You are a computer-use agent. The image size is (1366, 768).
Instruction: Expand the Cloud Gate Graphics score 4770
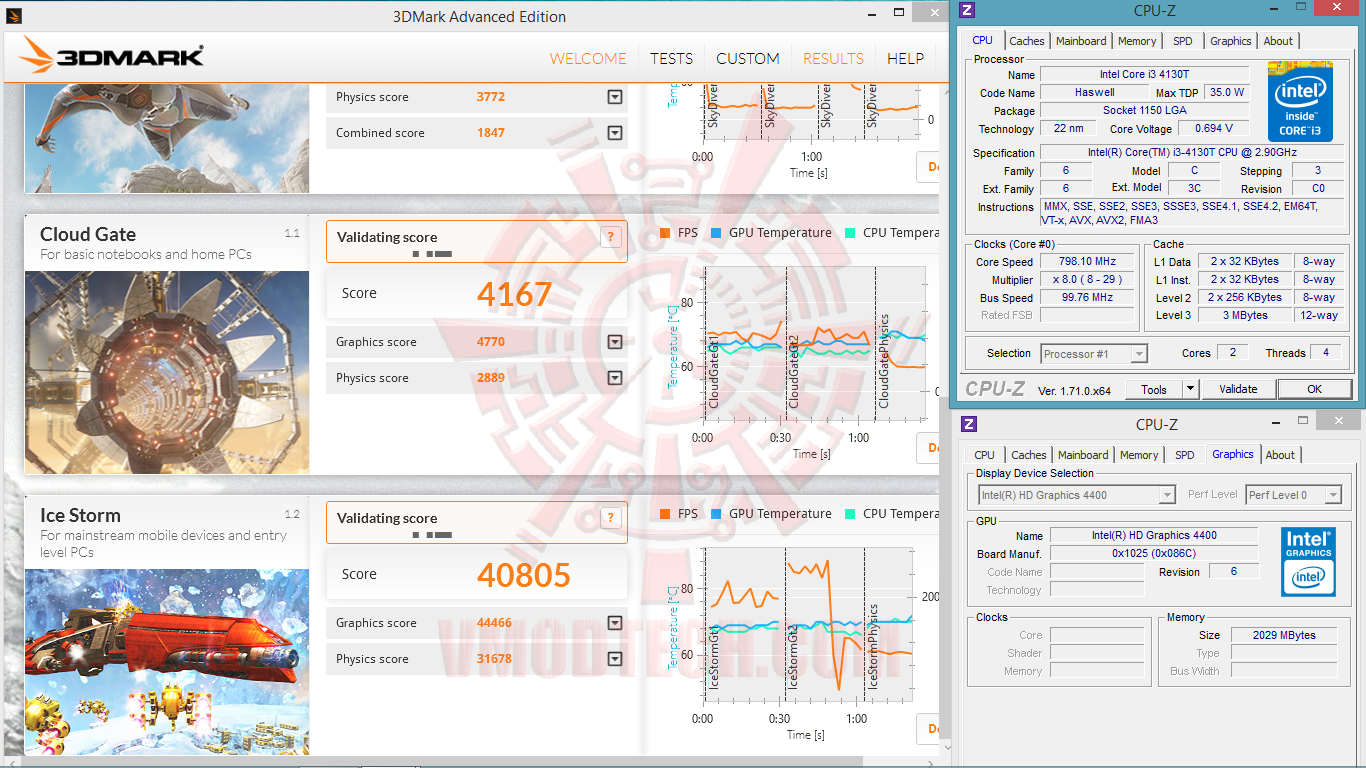(615, 342)
